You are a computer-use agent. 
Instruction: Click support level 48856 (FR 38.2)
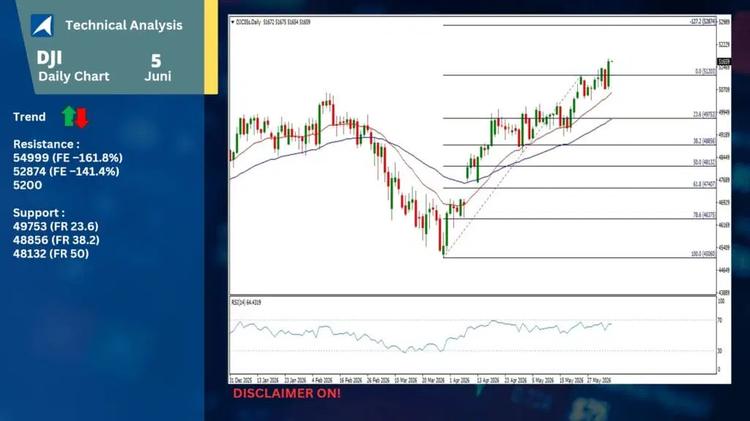point(56,240)
